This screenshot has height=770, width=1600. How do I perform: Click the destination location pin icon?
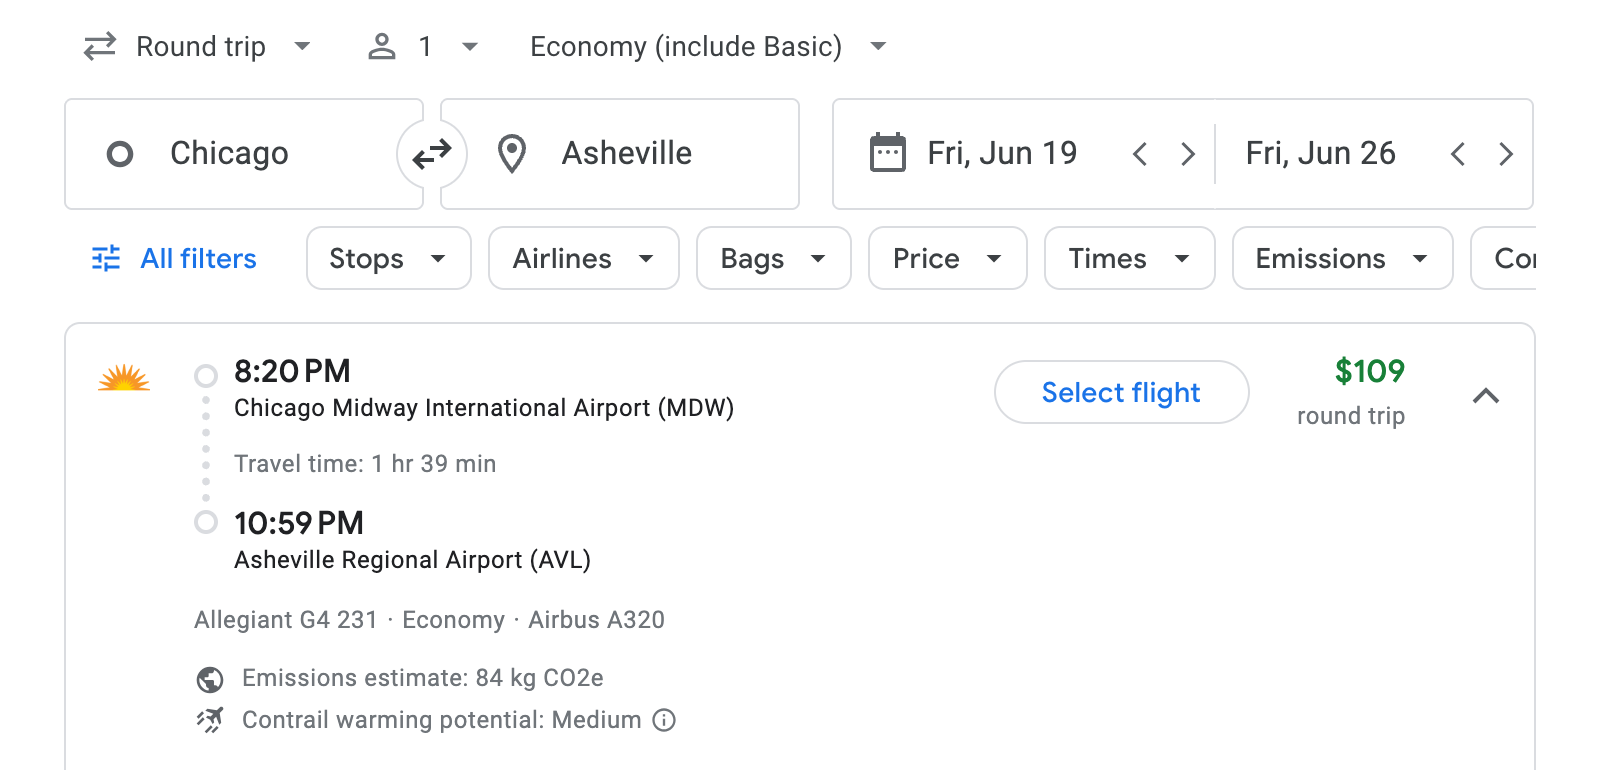pyautogui.click(x=511, y=153)
